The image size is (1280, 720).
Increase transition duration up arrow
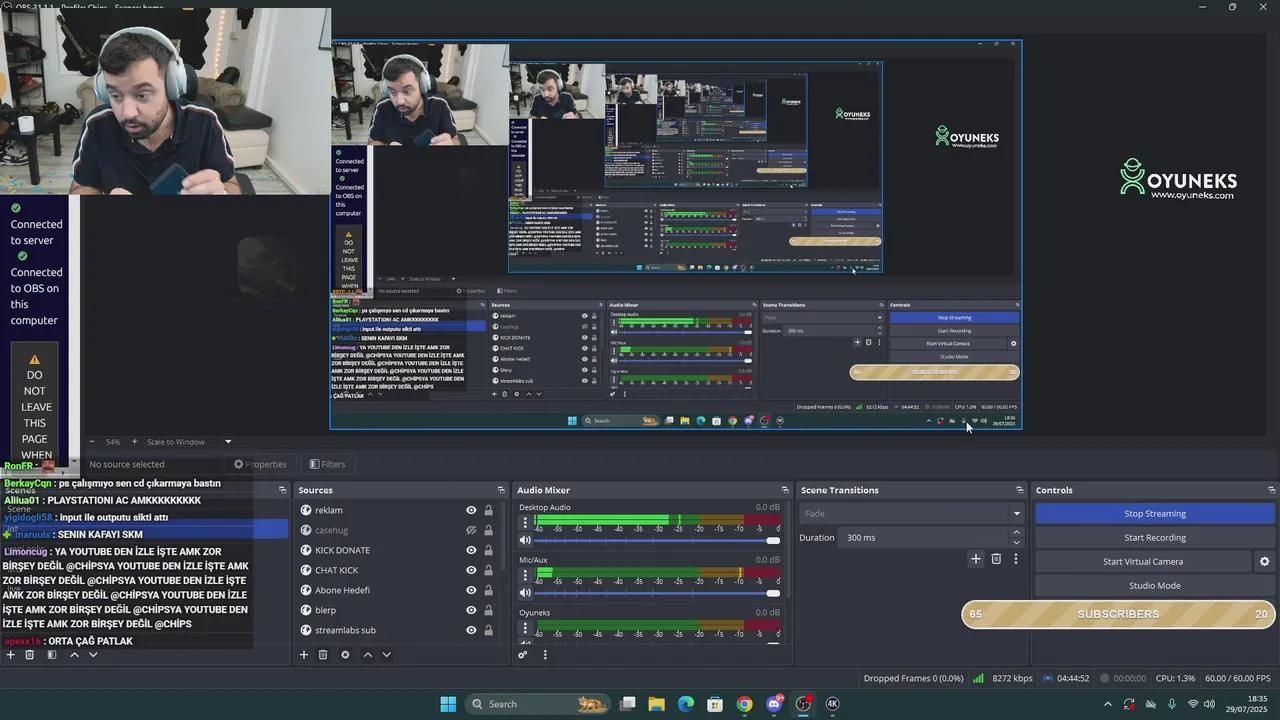point(1016,532)
